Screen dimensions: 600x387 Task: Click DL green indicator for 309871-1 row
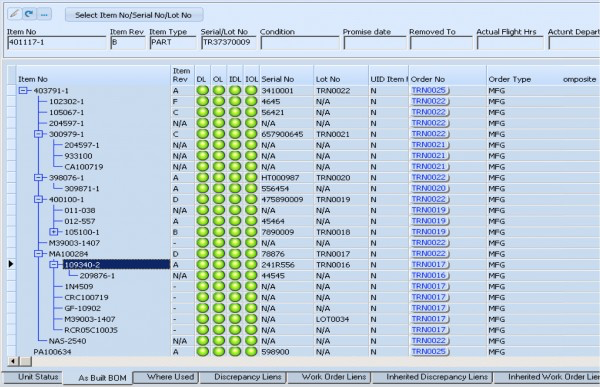click(x=202, y=188)
